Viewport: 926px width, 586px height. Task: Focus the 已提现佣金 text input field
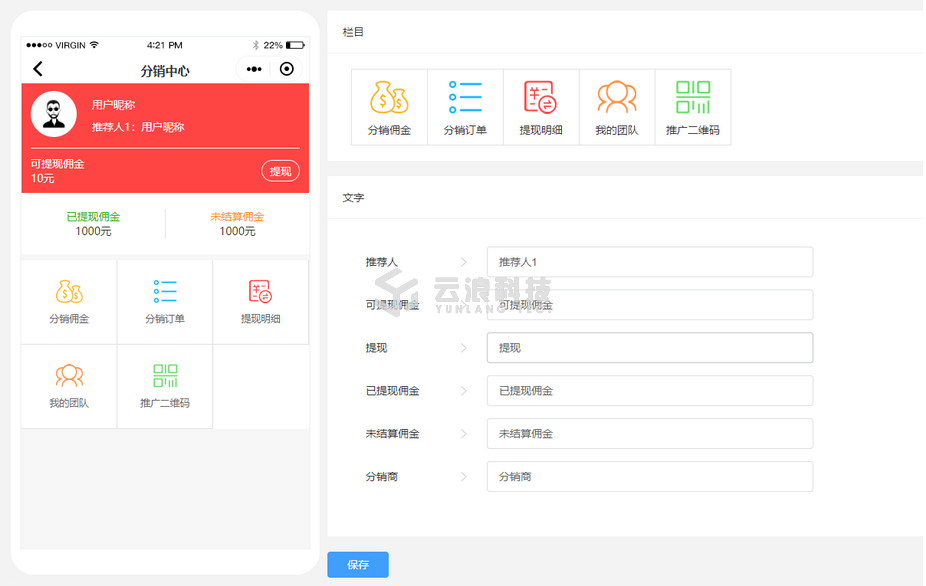click(649, 391)
